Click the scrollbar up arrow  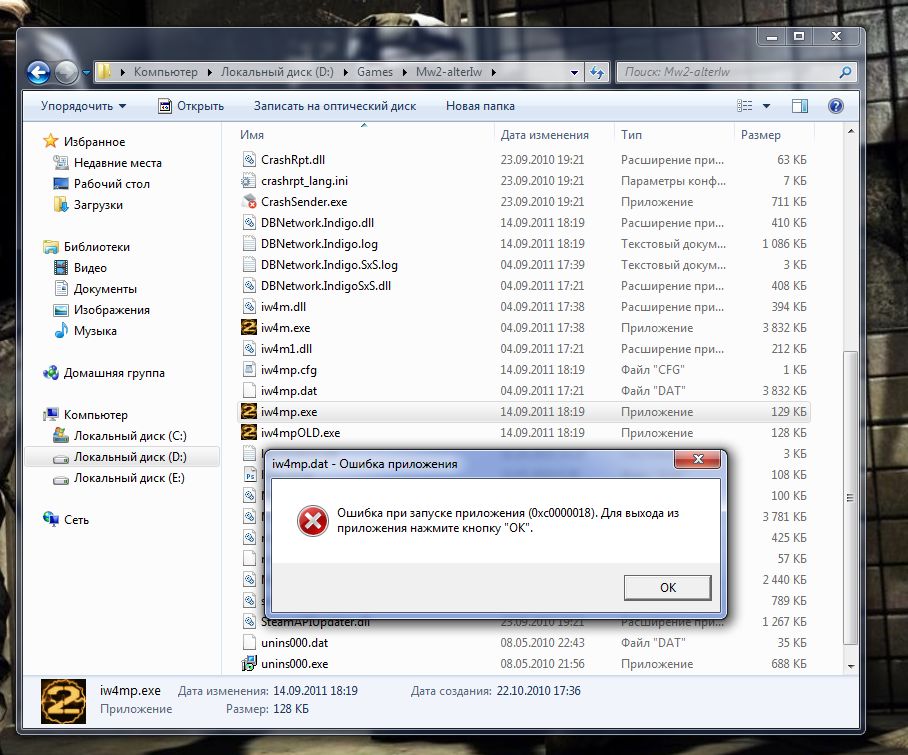click(x=851, y=131)
